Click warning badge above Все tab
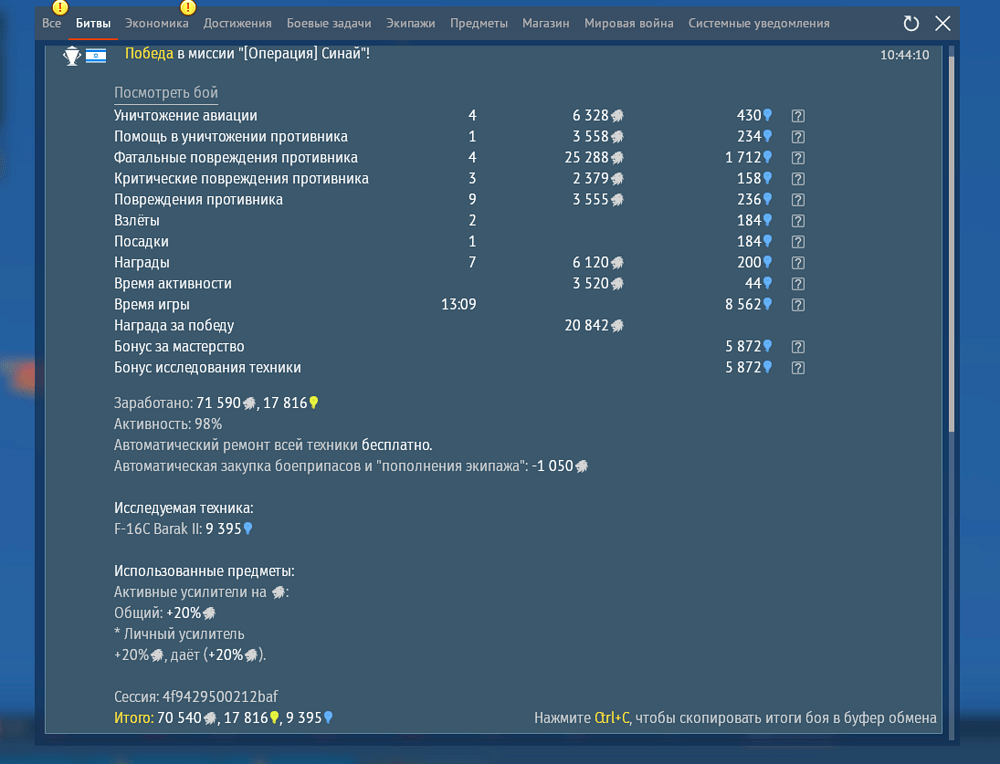This screenshot has width=1000, height=764. 60,7
